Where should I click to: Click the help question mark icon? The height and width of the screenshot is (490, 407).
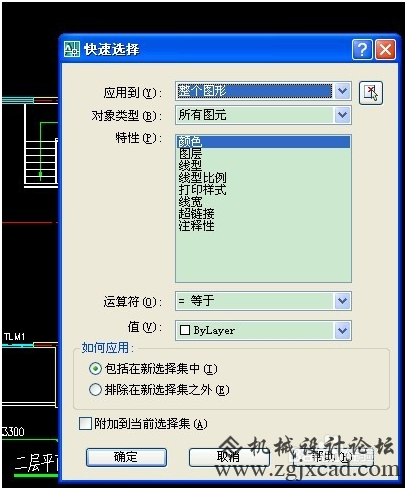click(x=362, y=50)
